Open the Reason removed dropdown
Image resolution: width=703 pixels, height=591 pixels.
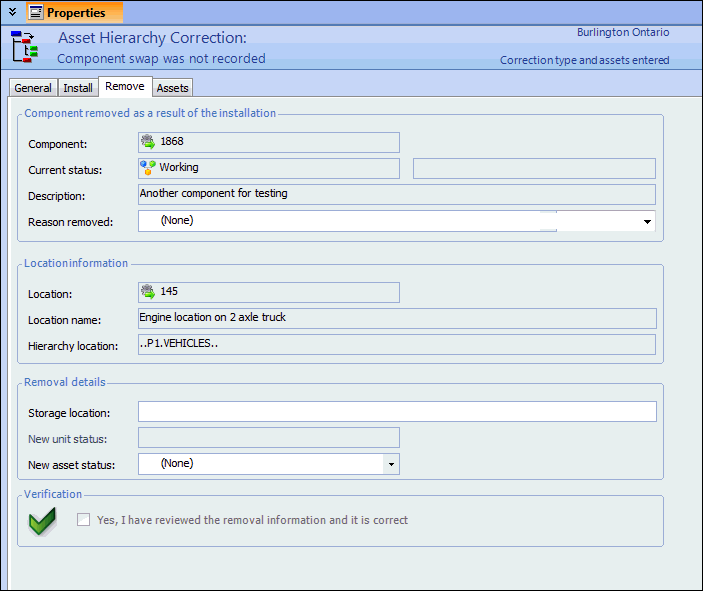point(646,221)
